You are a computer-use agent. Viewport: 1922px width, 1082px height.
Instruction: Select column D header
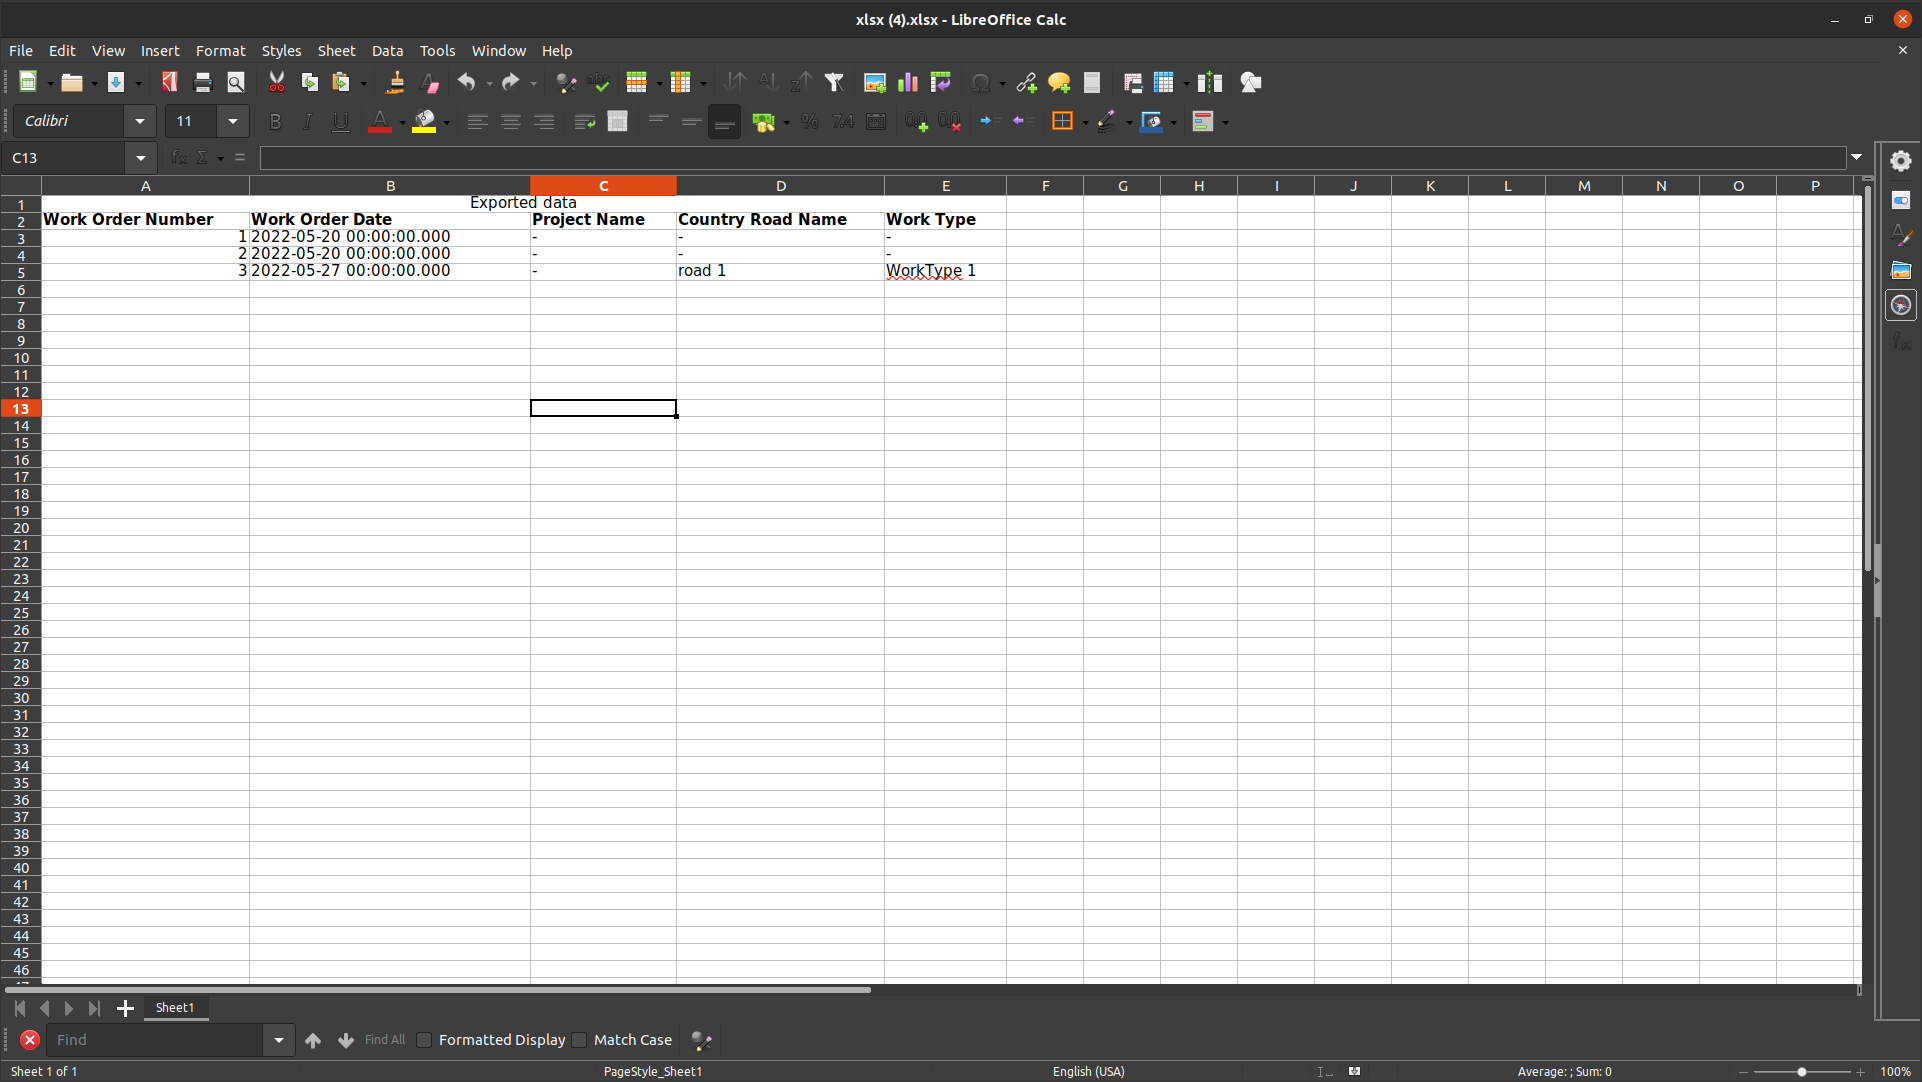(781, 186)
